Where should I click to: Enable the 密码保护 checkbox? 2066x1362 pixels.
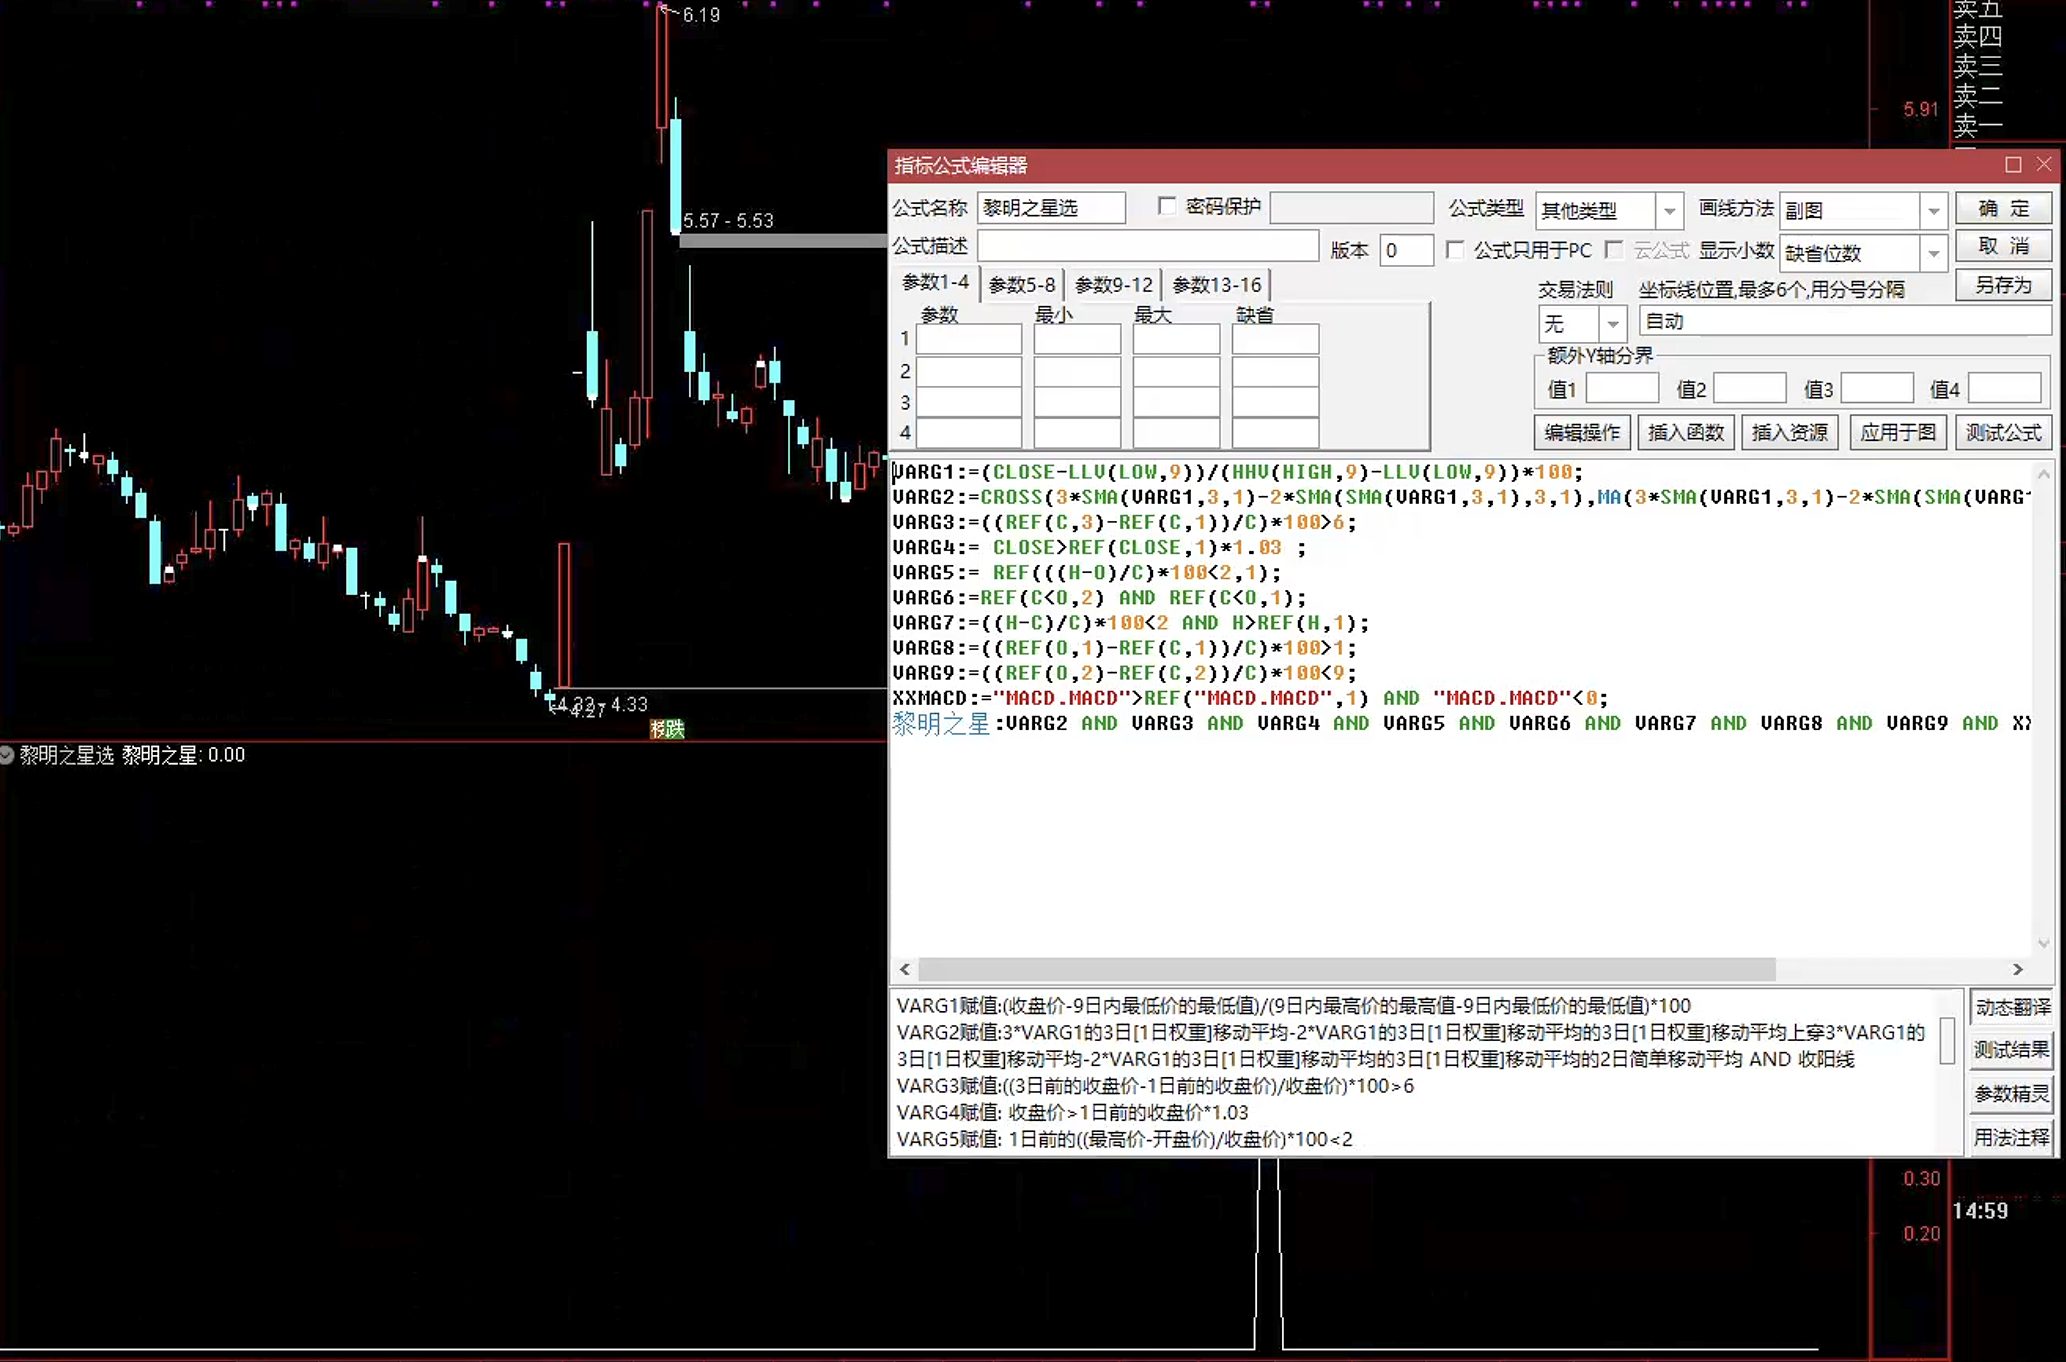pos(1166,206)
